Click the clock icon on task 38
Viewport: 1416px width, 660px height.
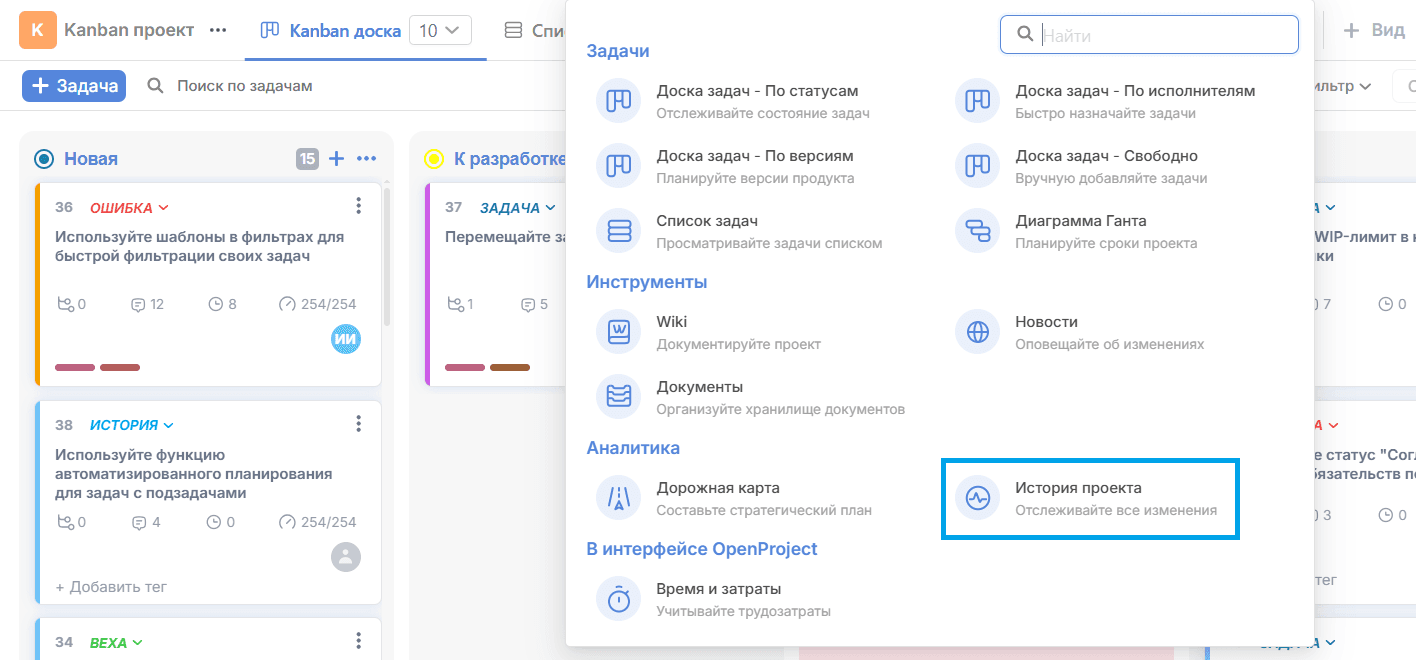[x=214, y=522]
